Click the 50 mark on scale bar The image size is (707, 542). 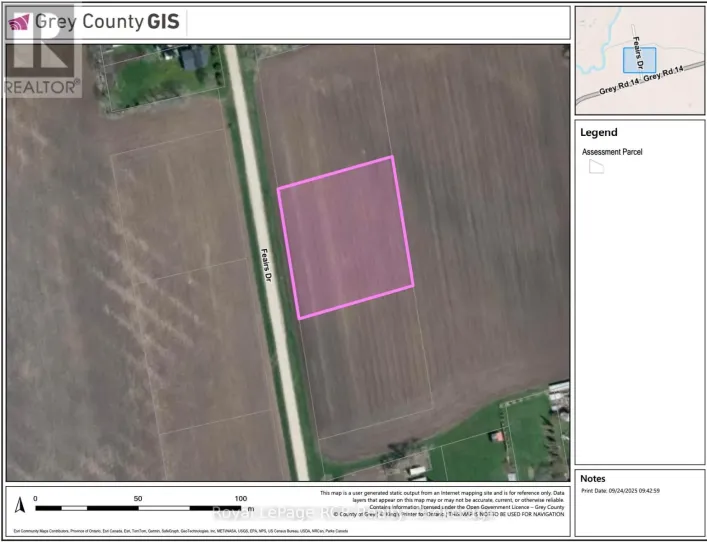(138, 498)
